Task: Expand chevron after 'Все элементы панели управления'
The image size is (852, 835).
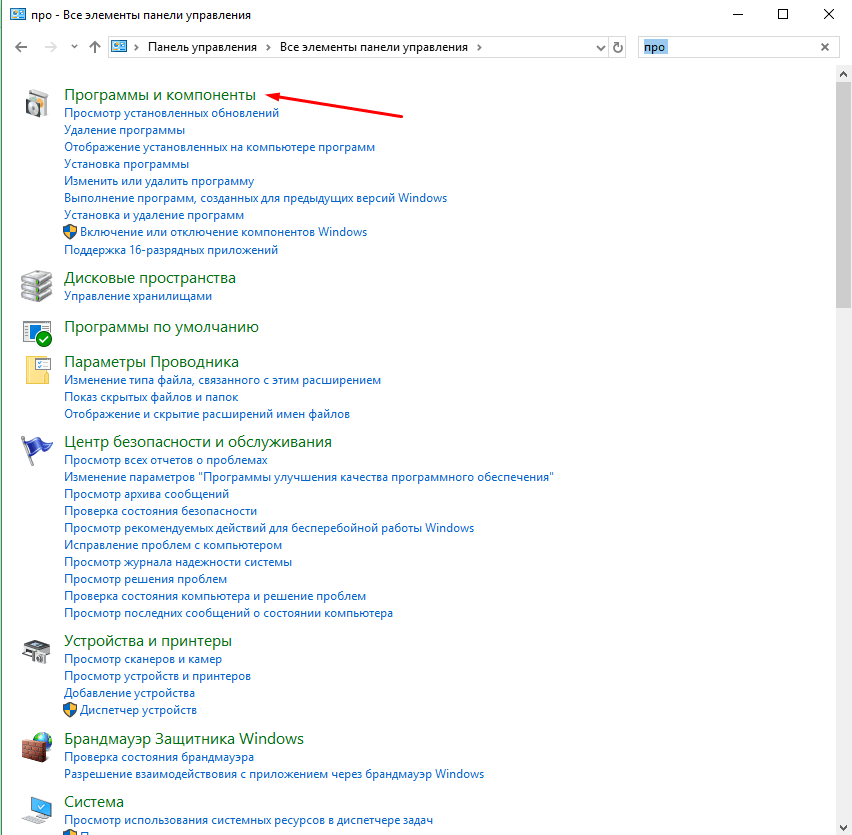Action: (479, 47)
